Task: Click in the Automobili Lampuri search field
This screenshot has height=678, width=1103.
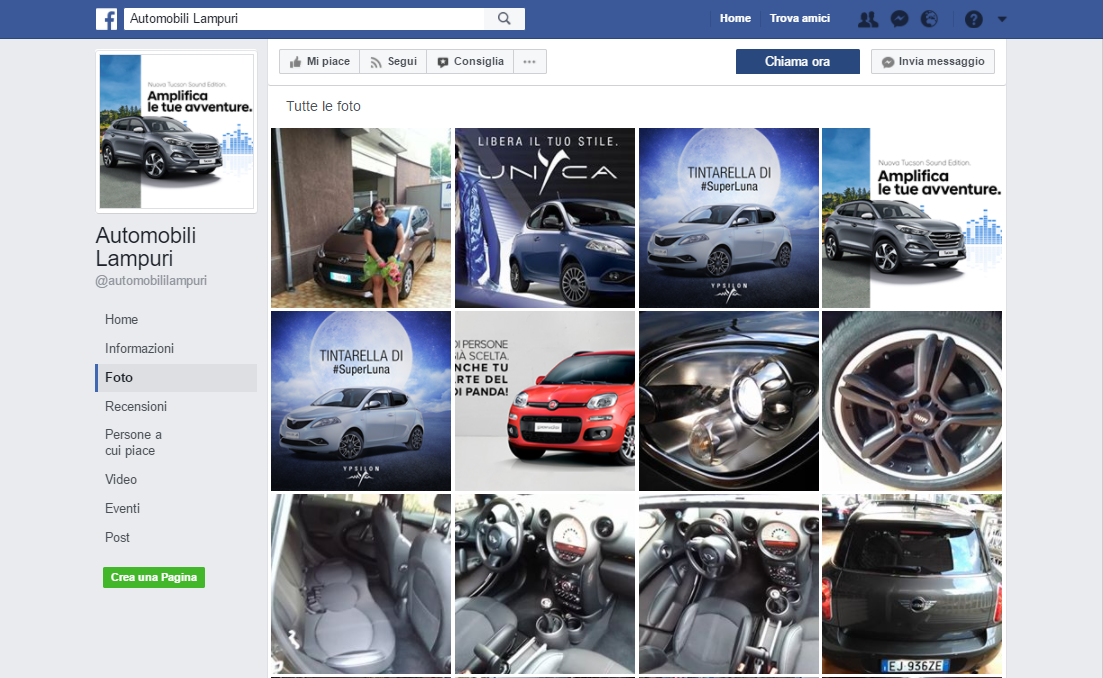Action: (x=304, y=19)
